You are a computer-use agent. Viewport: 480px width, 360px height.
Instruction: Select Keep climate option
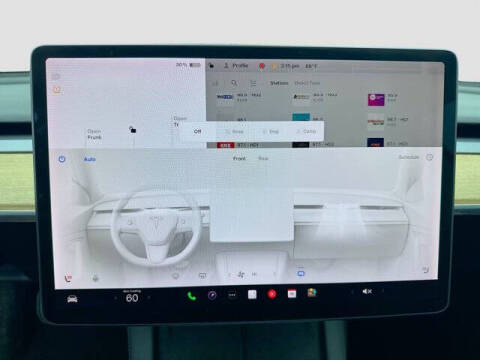(x=234, y=131)
